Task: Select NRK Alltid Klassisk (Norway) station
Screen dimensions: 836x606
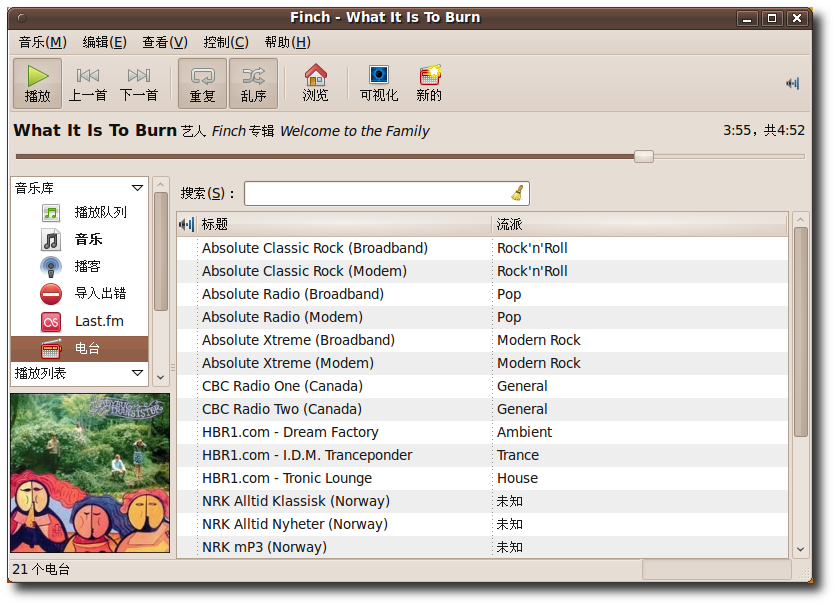Action: tap(482, 501)
